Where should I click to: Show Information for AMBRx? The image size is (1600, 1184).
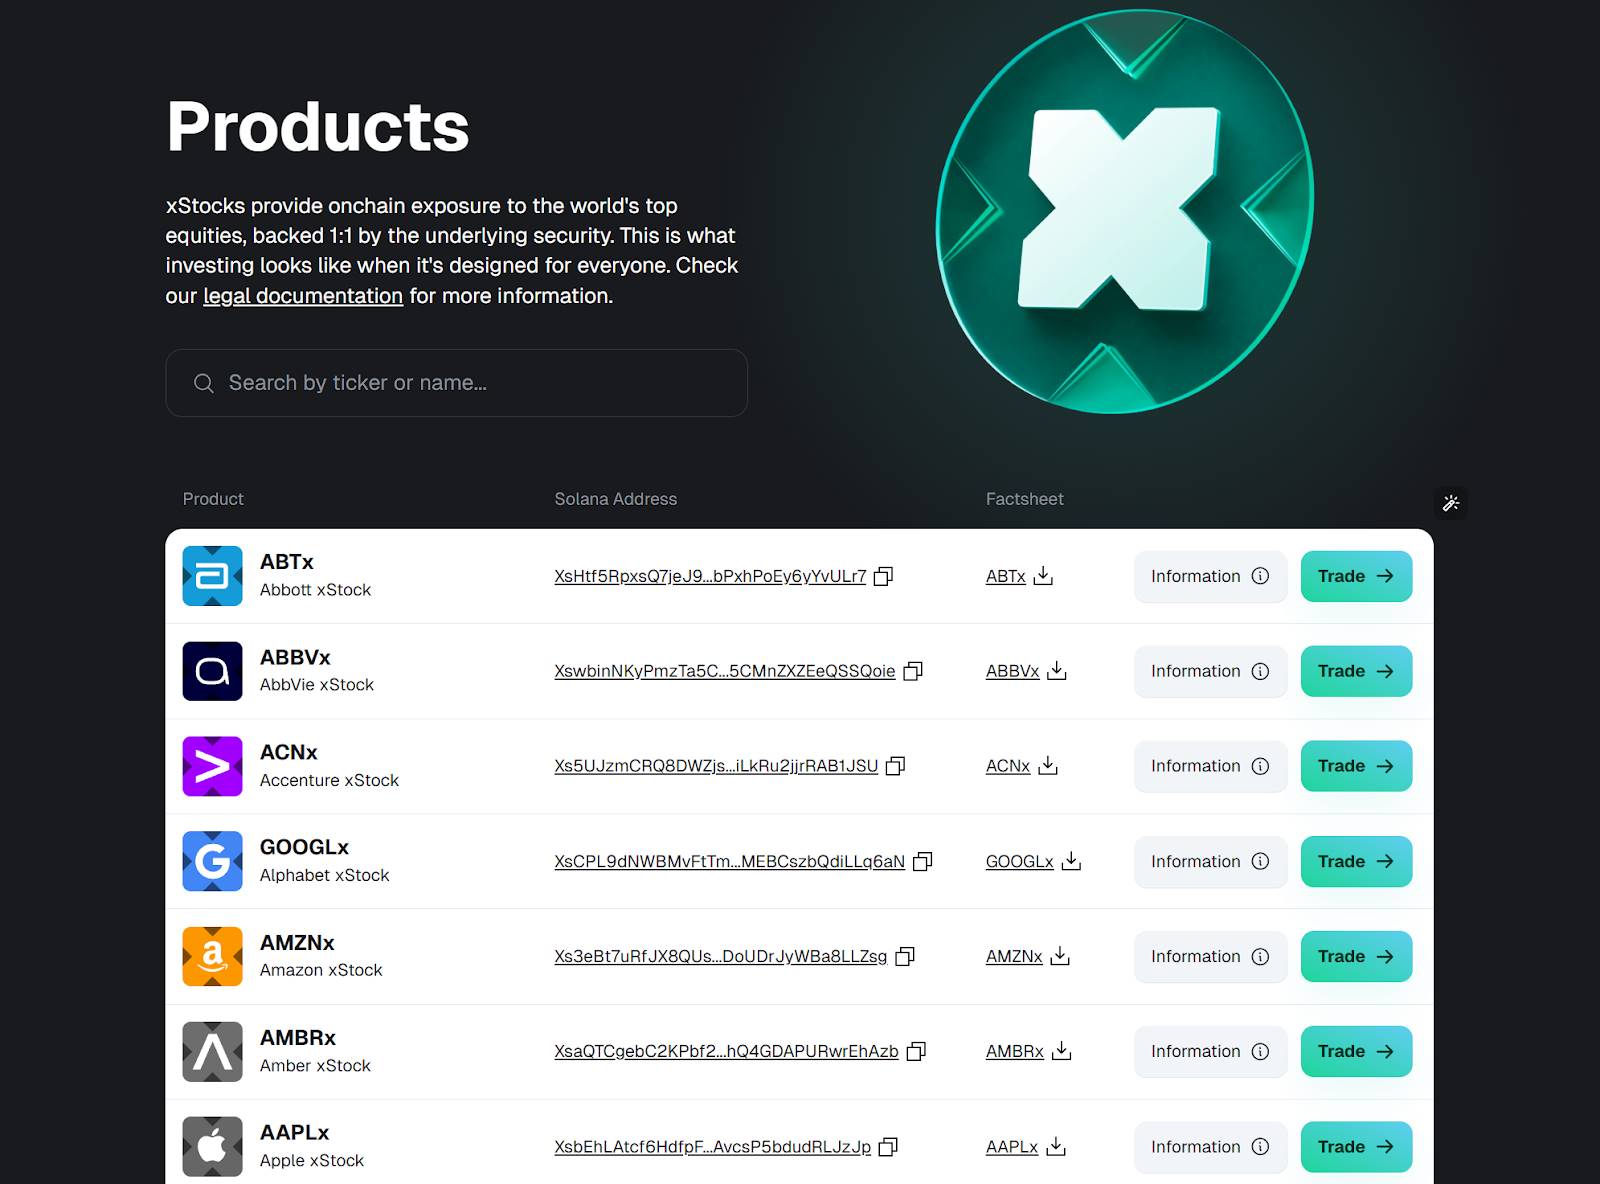click(x=1209, y=1051)
